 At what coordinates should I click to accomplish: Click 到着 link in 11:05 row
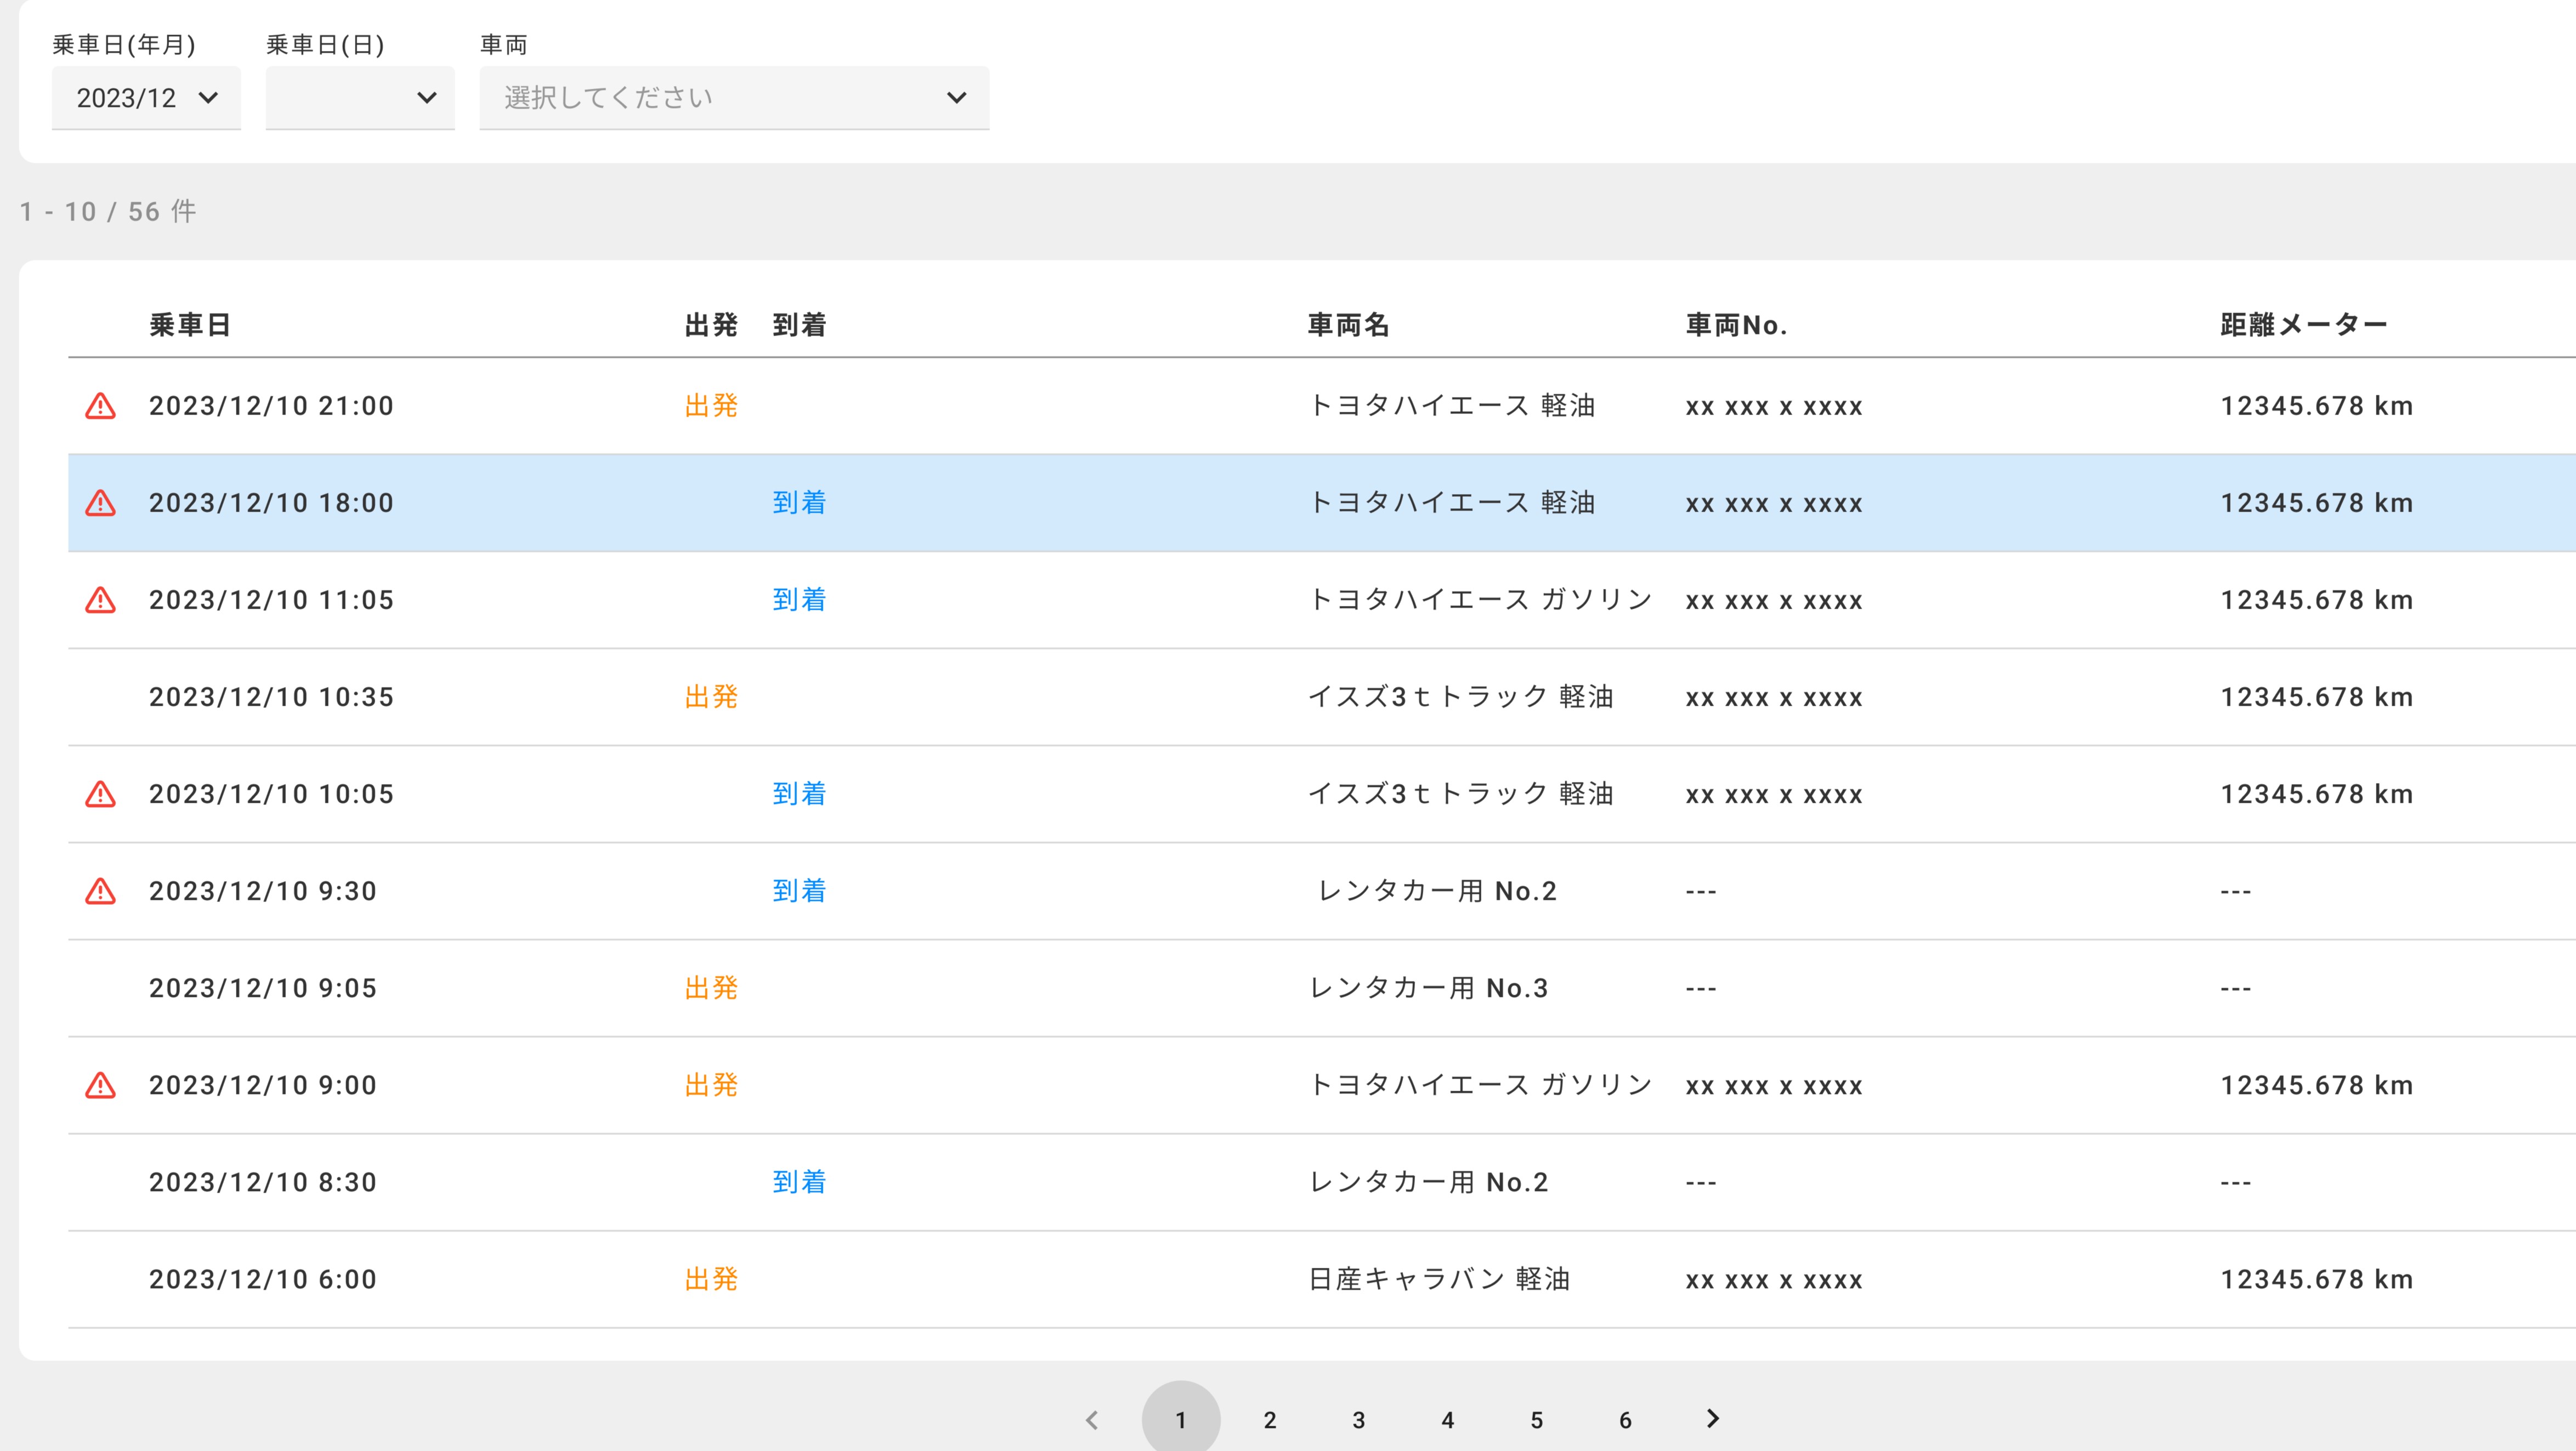tap(799, 600)
